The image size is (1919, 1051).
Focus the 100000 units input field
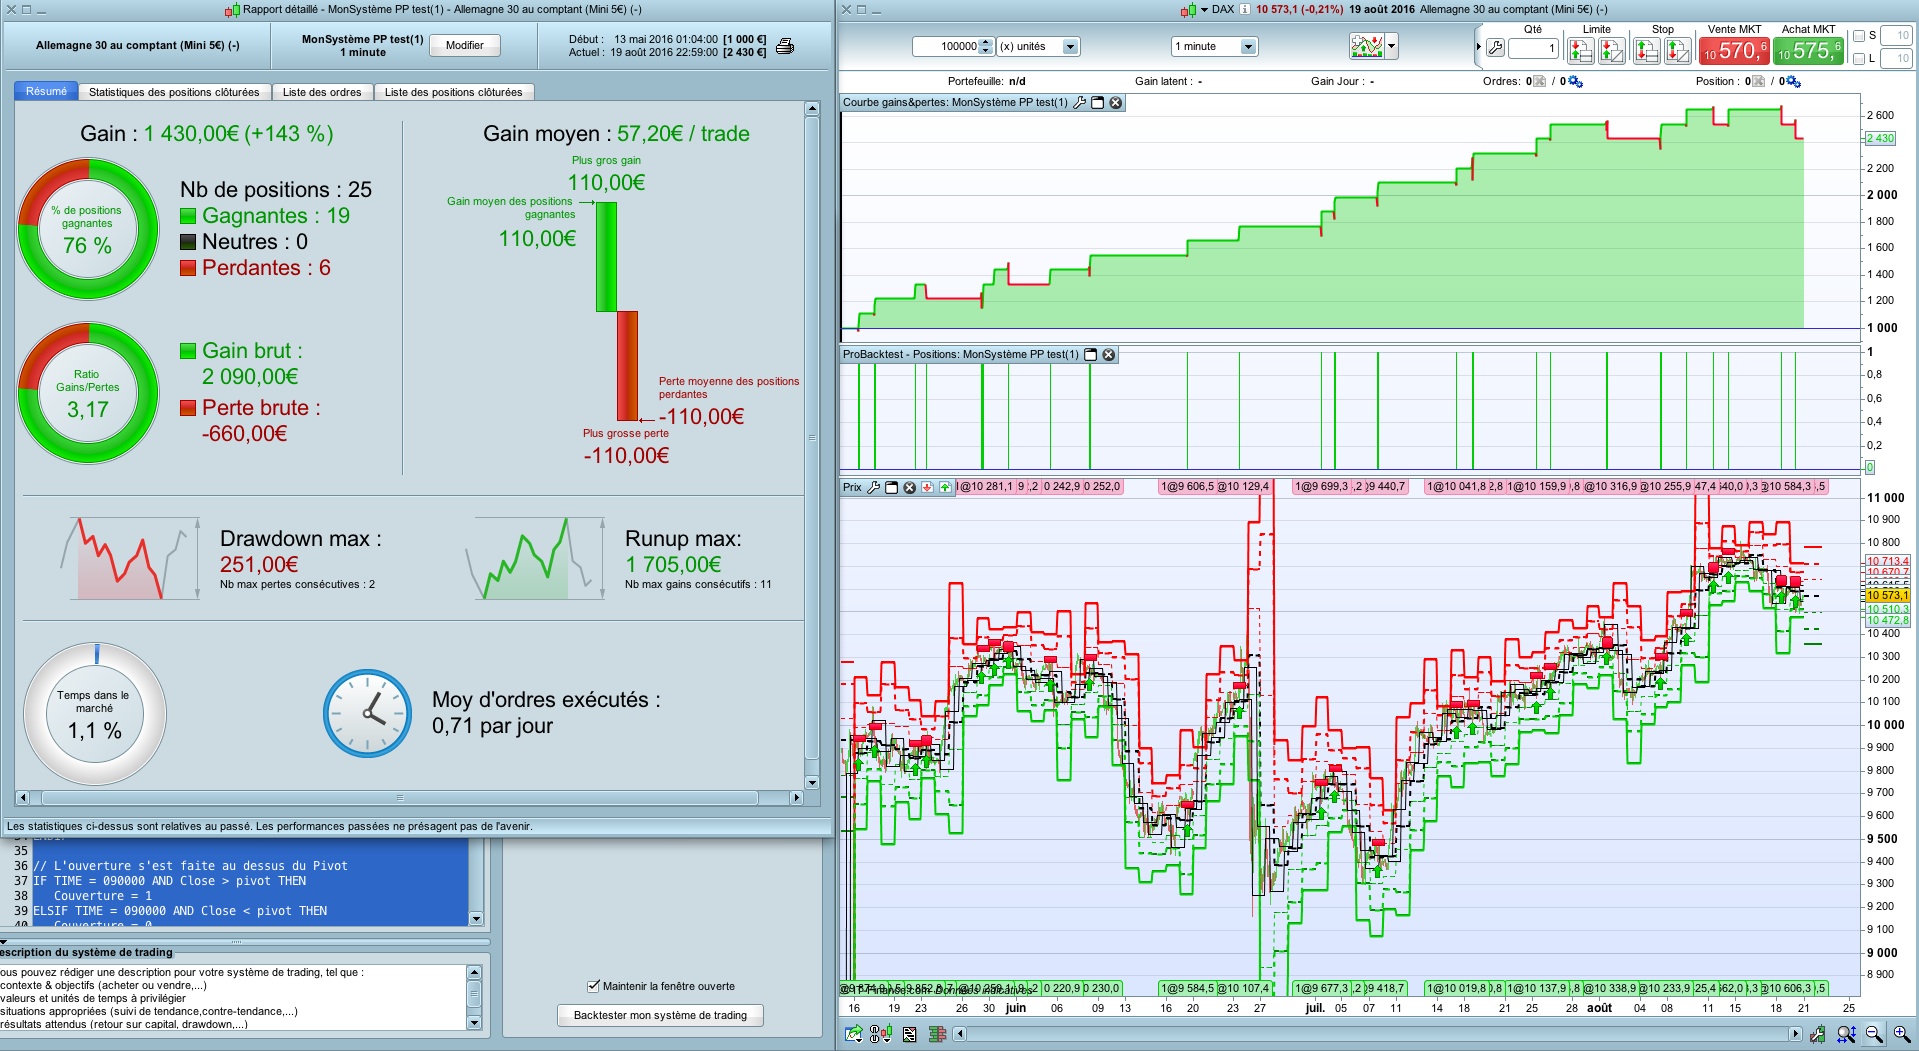click(x=945, y=46)
